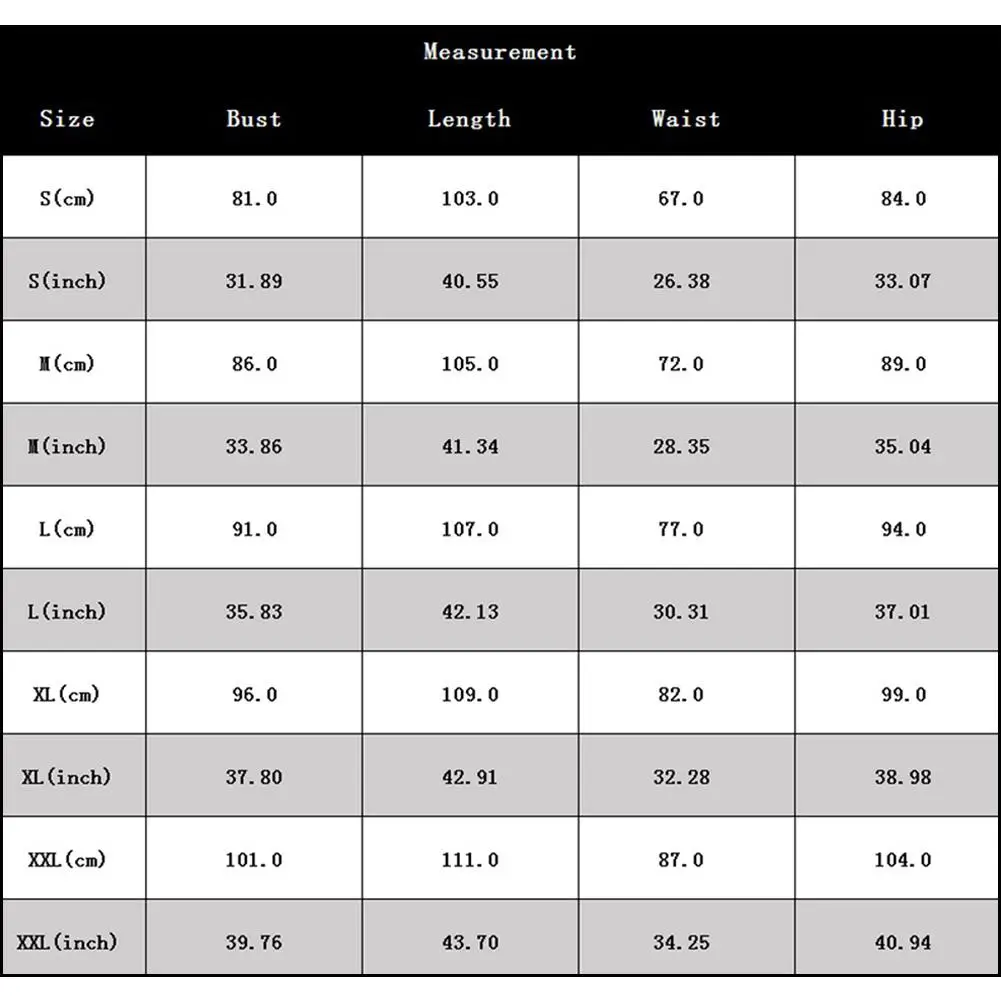The image size is (1001, 1001).
Task: Click the 81.0 bust value cell
Action: pos(254,198)
